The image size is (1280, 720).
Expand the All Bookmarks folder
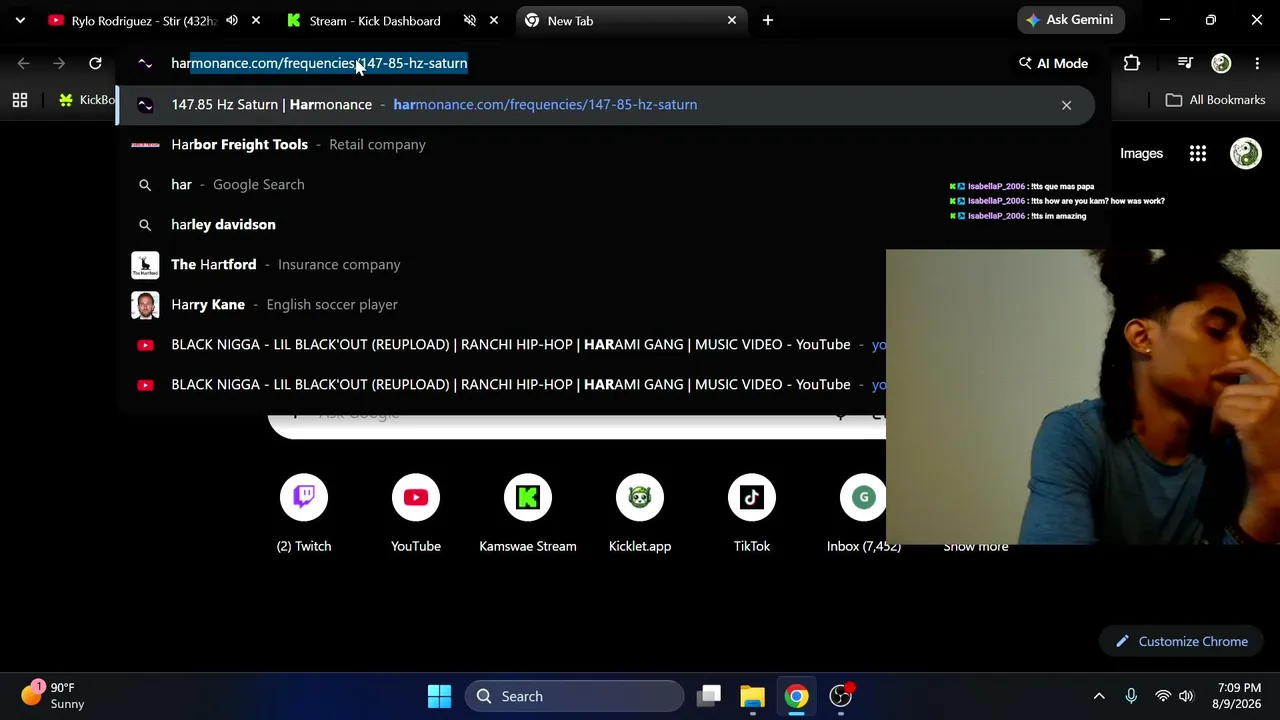[1216, 100]
